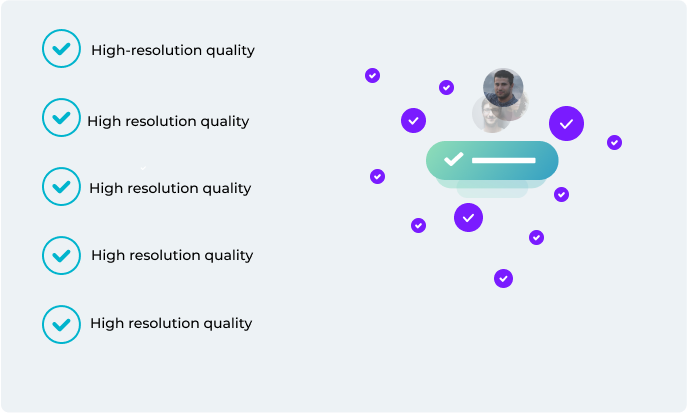
Task: Click the last teal check circle in list
Action: (61, 325)
